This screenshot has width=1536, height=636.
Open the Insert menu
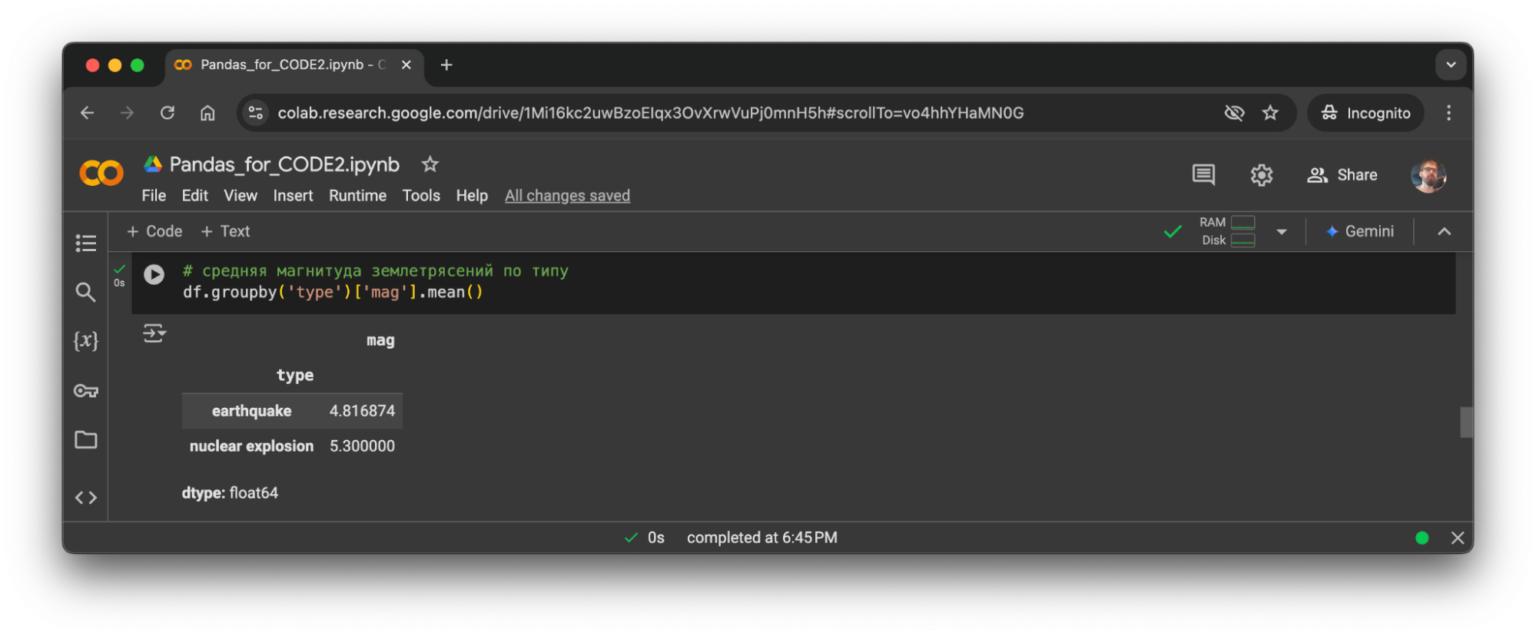pos(293,196)
